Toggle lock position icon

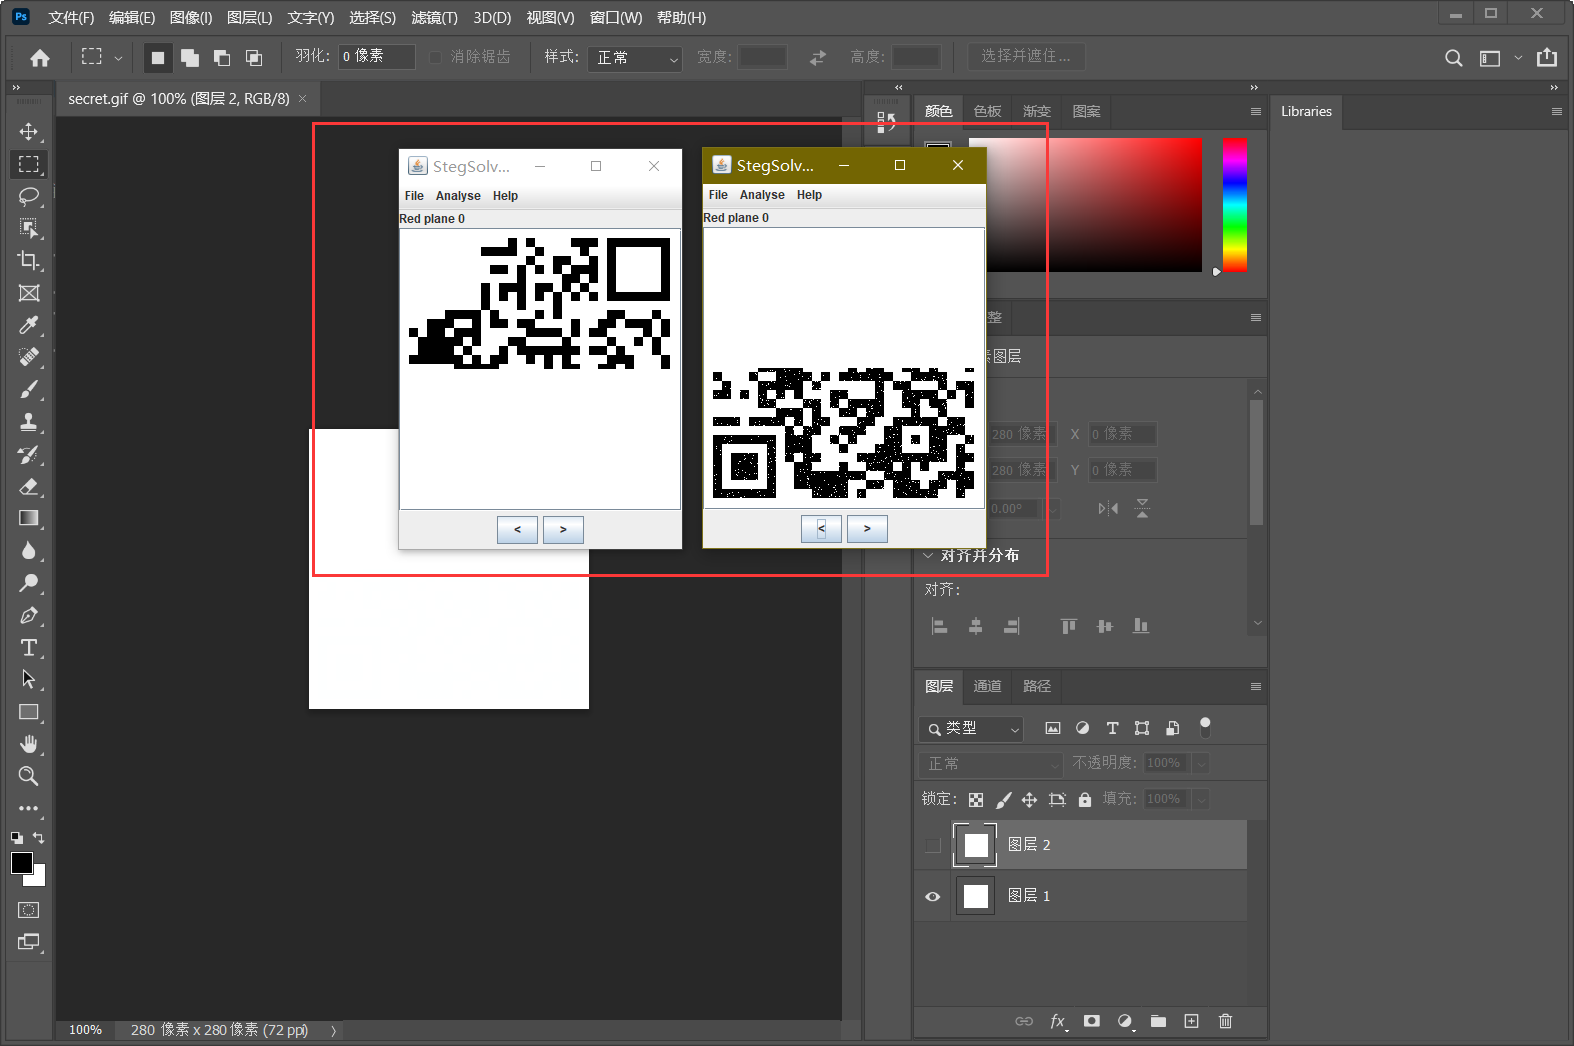pyautogui.click(x=1030, y=799)
